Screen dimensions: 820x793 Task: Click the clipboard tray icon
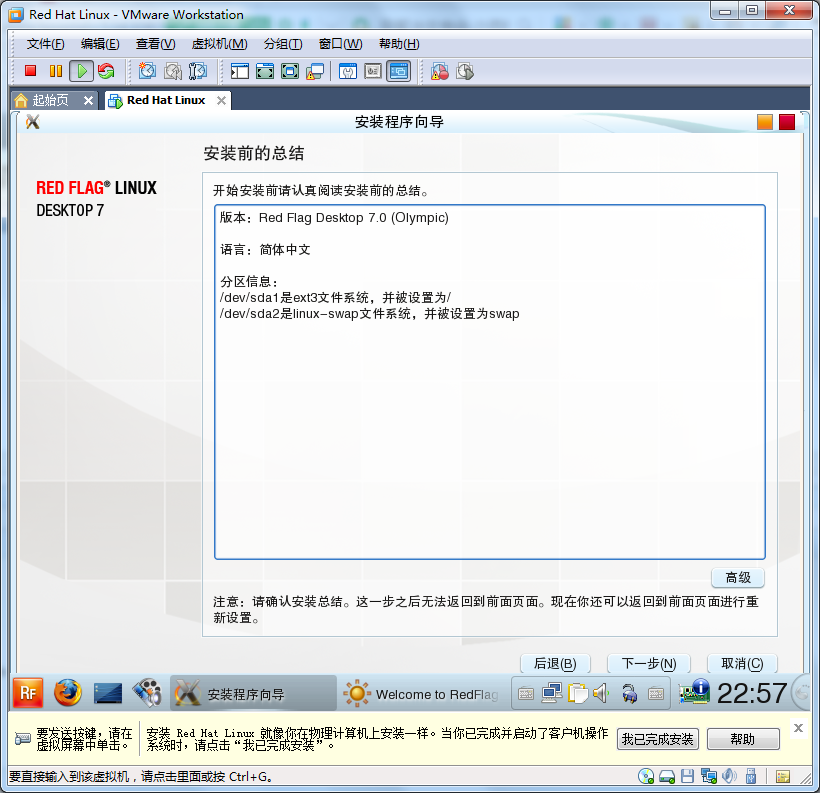(578, 694)
